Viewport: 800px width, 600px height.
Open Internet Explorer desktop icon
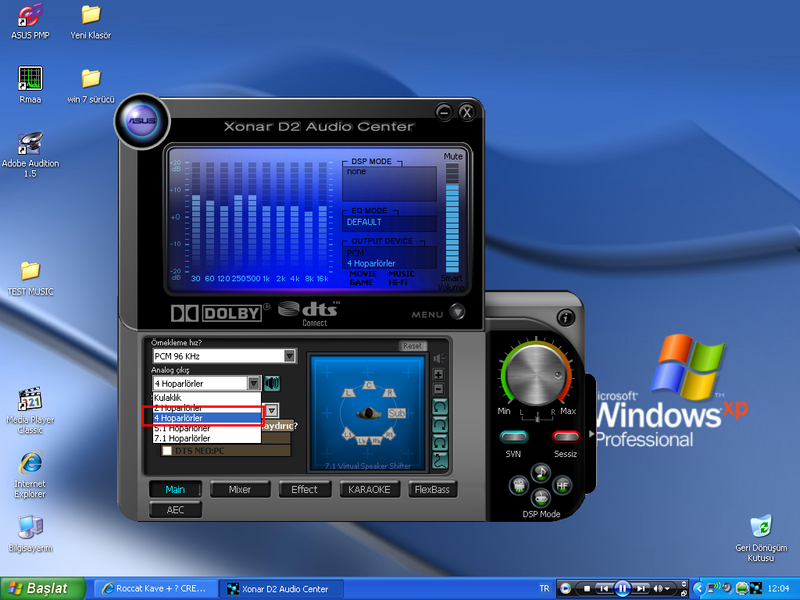click(x=30, y=475)
